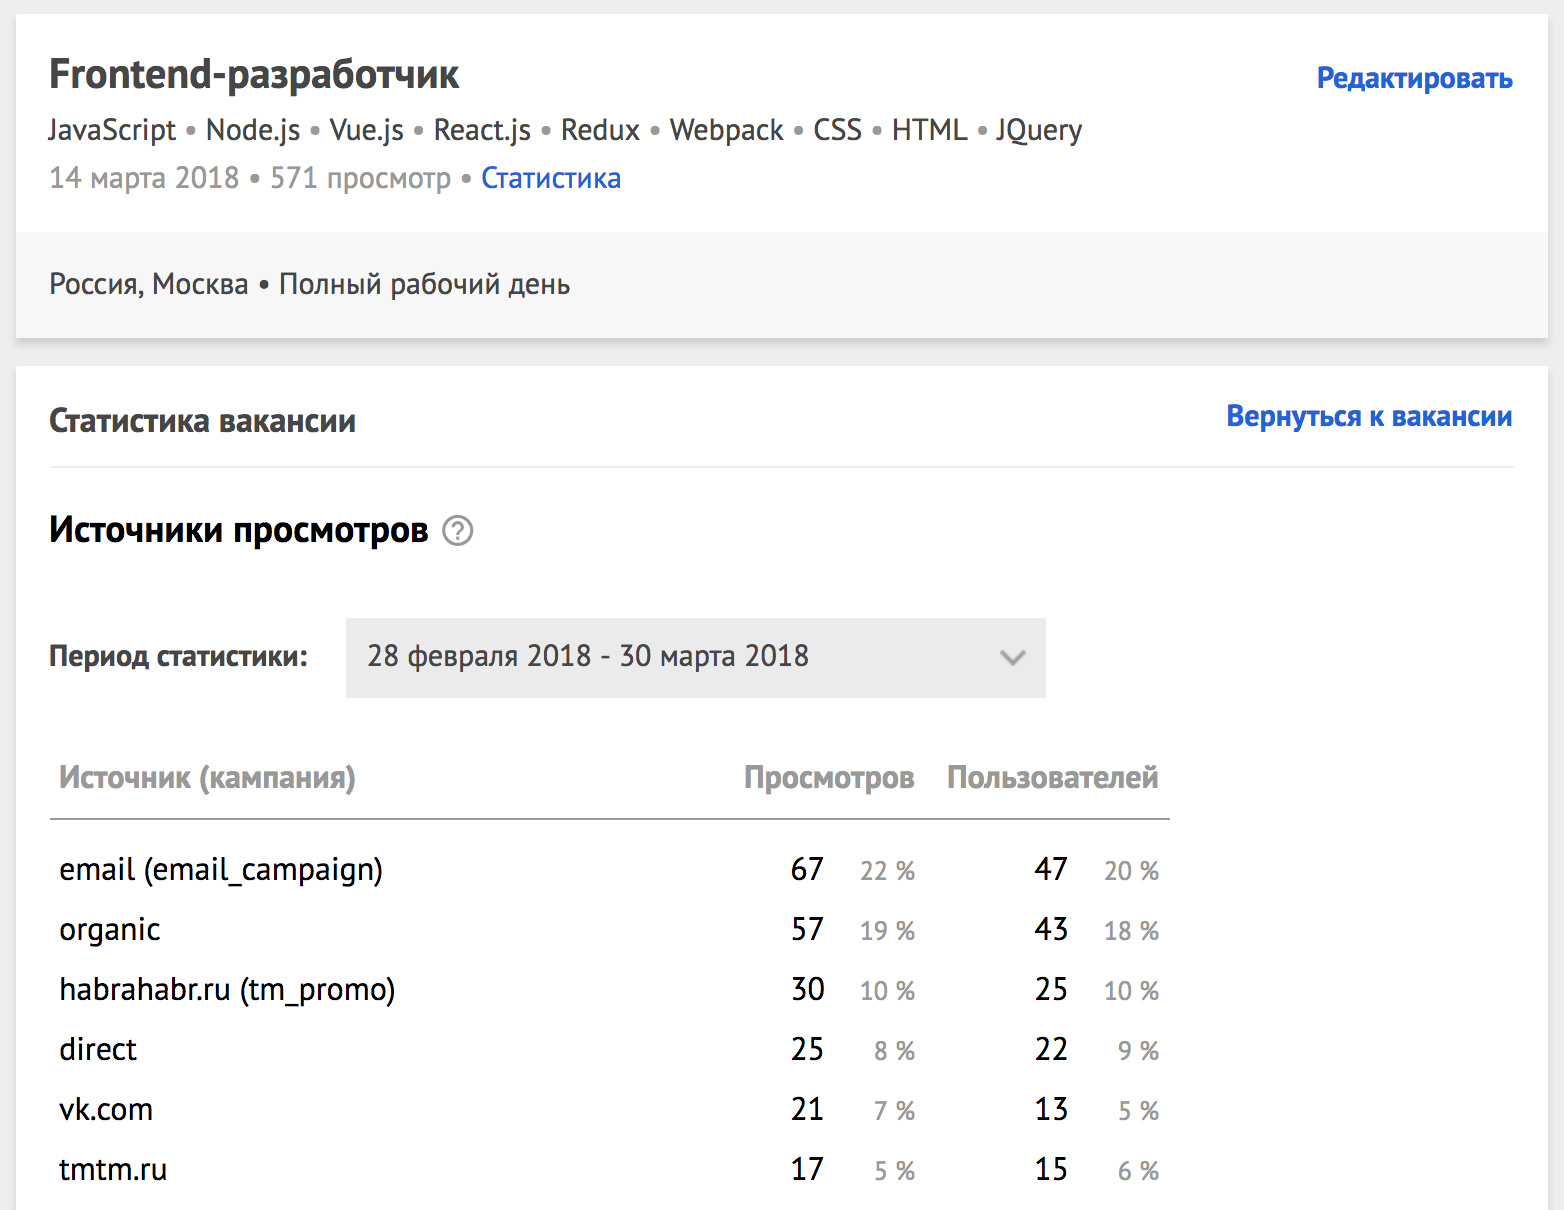This screenshot has width=1564, height=1210.
Task: Click the Источники просмотров heading
Action: [238, 530]
